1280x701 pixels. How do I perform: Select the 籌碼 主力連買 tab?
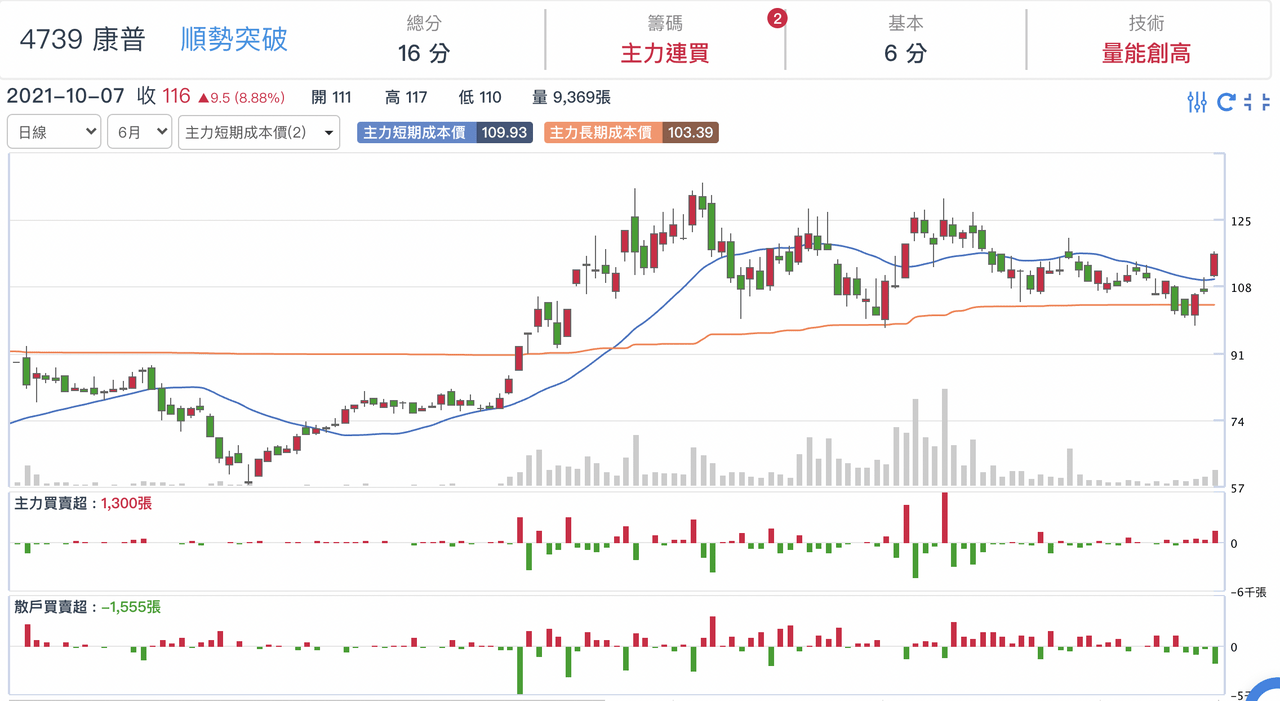tap(665, 40)
